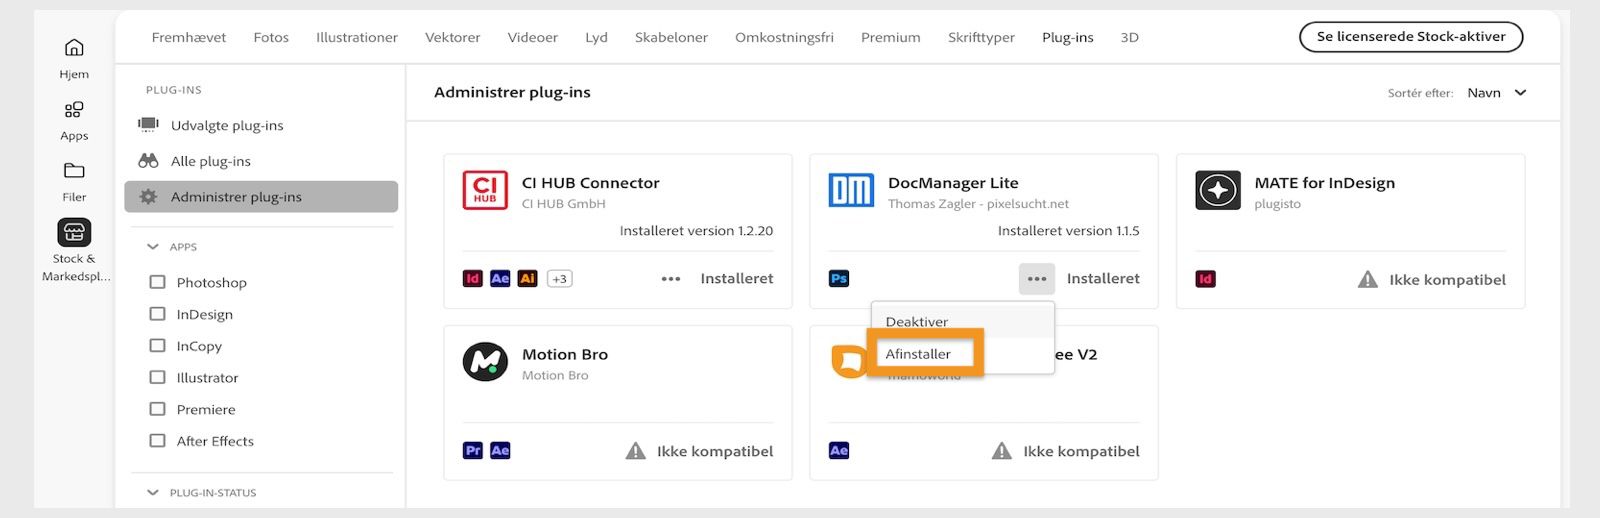Select Administrer plug-ins in sidebar
1600x518 pixels.
261,197
